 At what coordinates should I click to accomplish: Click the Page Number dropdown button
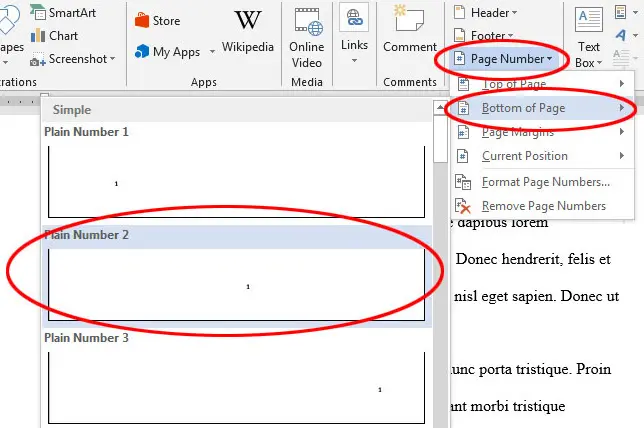[x=505, y=59]
